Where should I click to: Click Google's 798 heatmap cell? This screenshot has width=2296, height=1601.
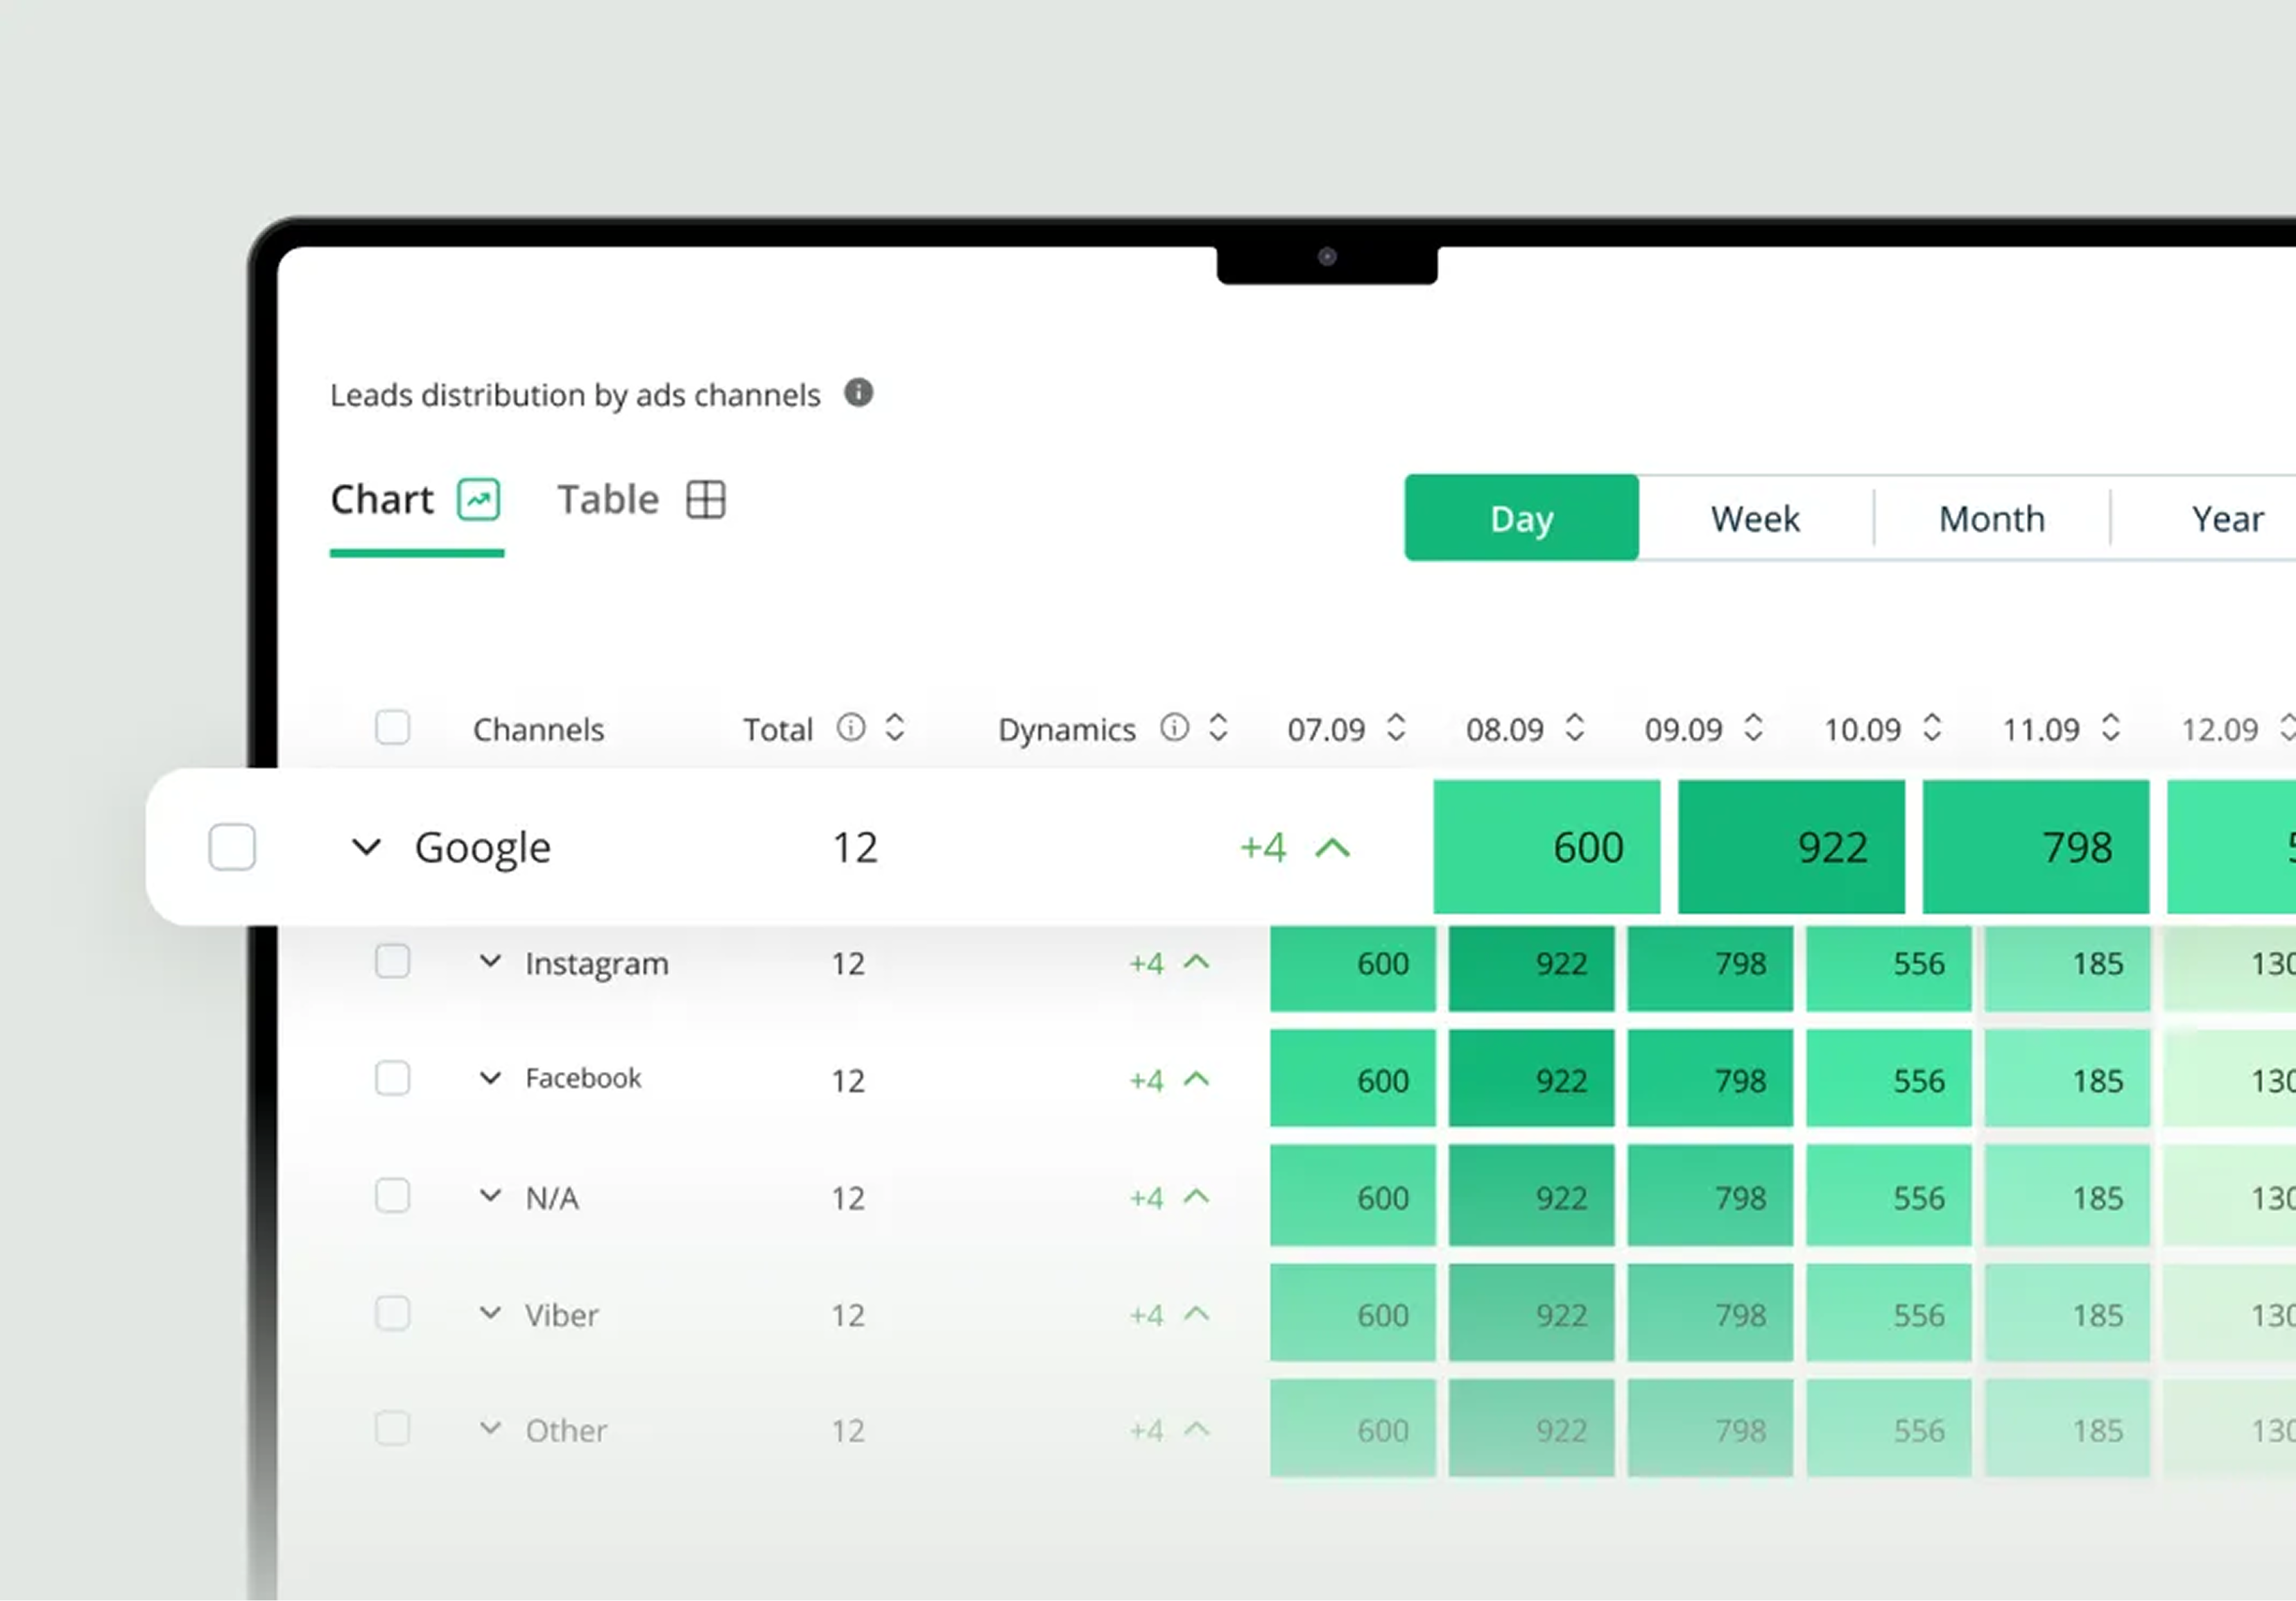(2036, 847)
